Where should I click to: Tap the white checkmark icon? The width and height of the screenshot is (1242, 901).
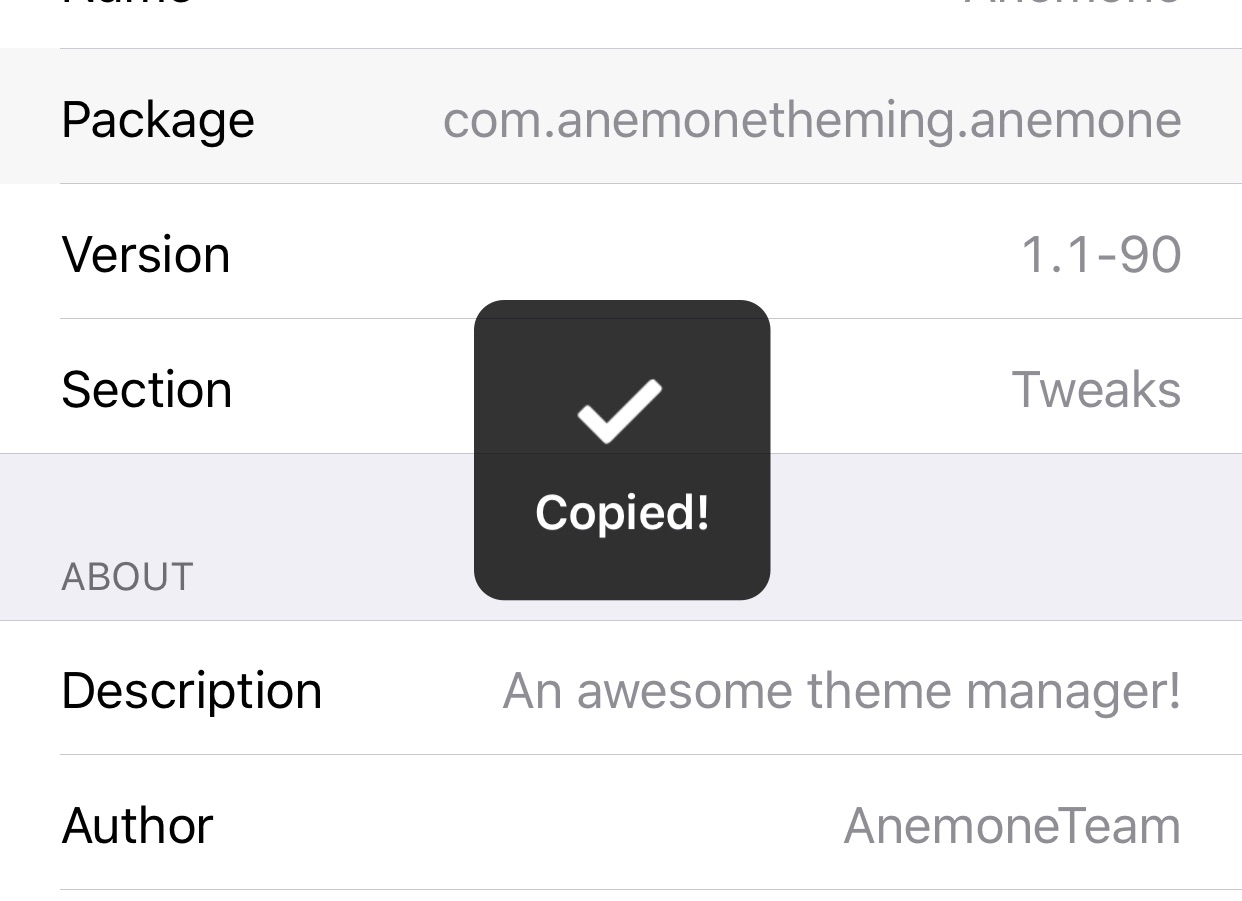coord(620,411)
